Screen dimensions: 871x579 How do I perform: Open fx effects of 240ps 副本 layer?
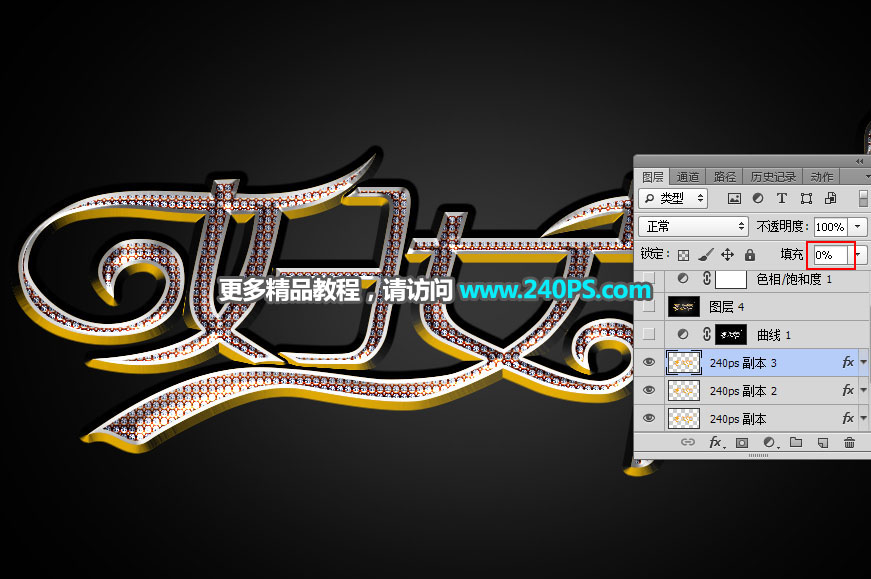click(x=848, y=418)
